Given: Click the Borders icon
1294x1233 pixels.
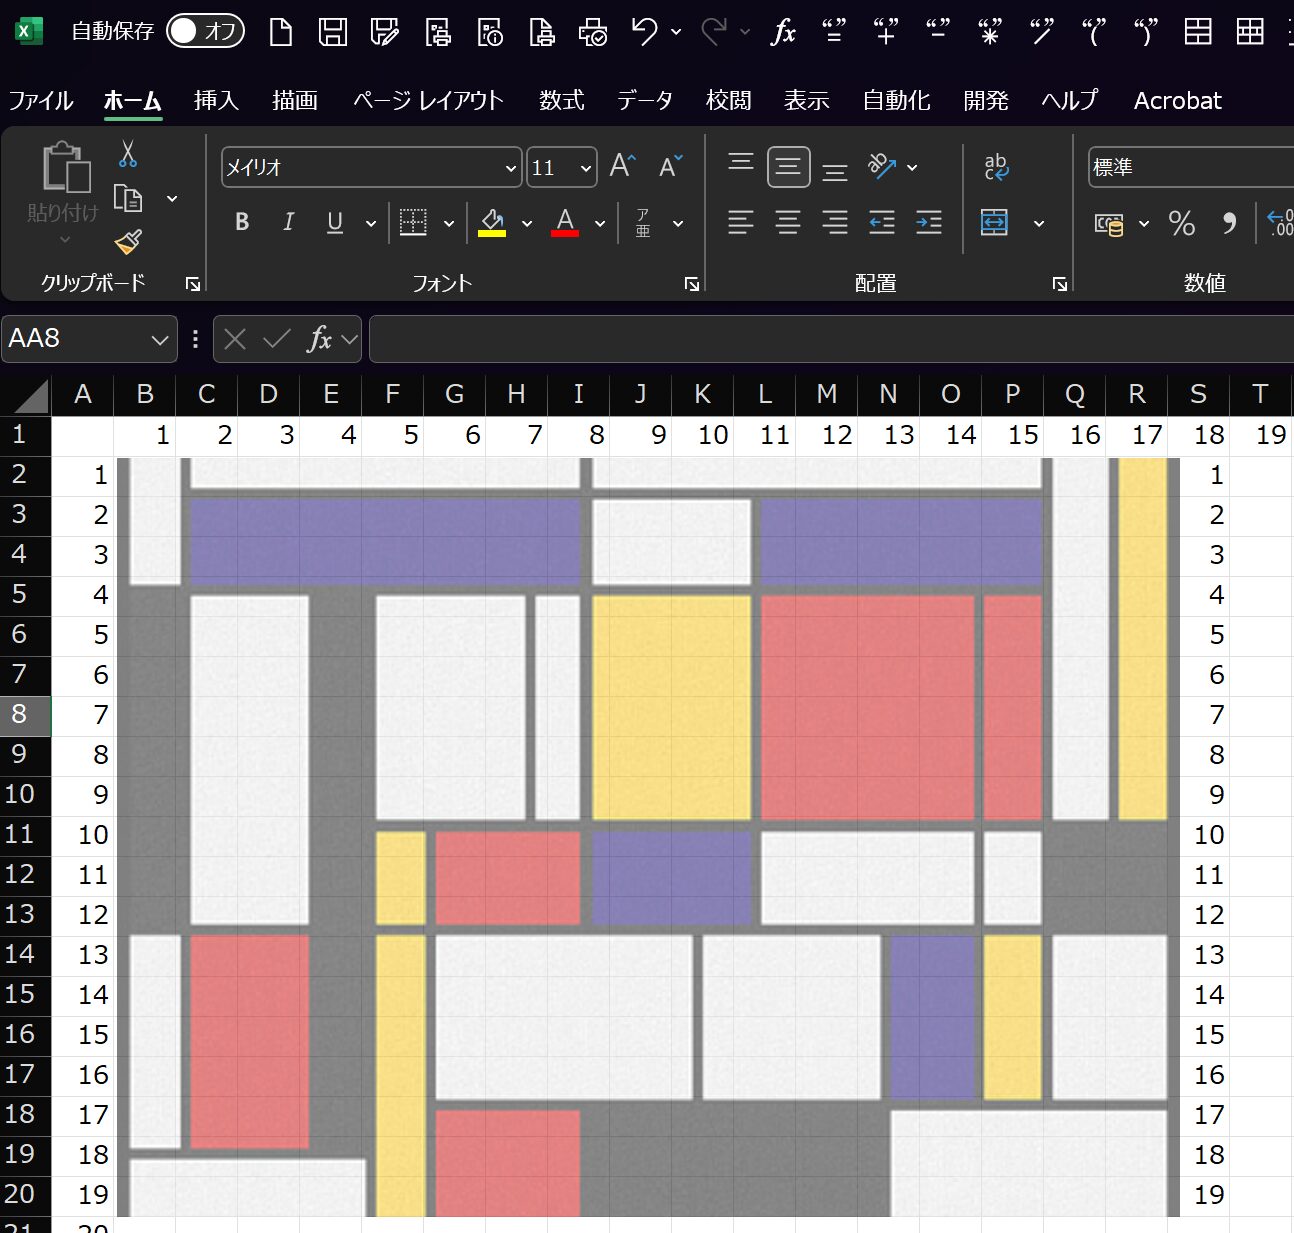Looking at the screenshot, I should 413,222.
